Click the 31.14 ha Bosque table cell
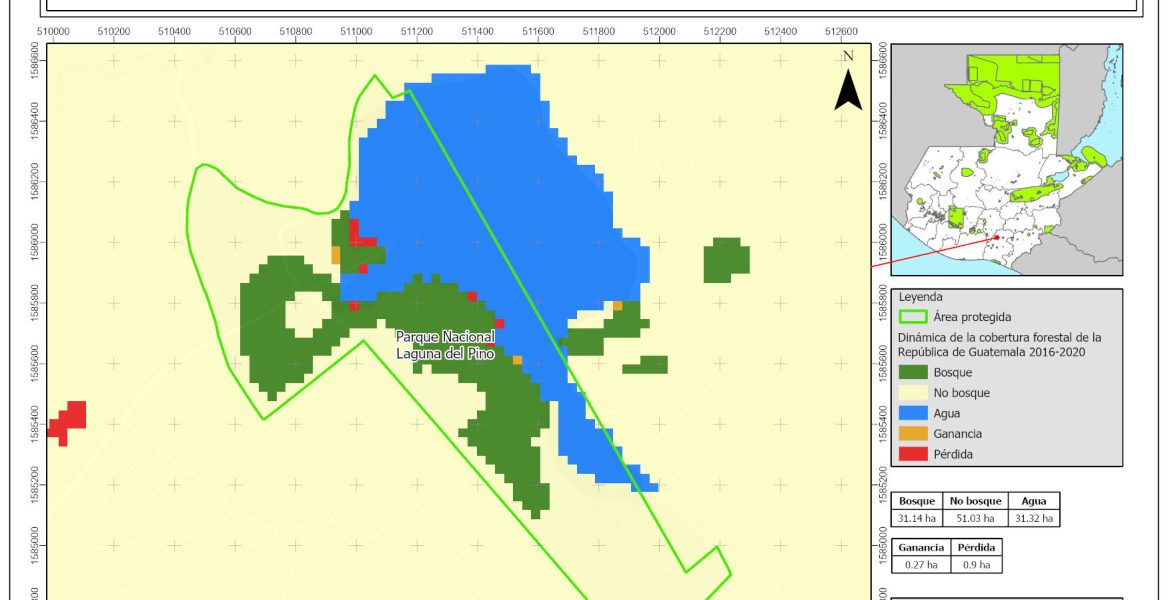The height and width of the screenshot is (600, 1170). click(x=917, y=519)
